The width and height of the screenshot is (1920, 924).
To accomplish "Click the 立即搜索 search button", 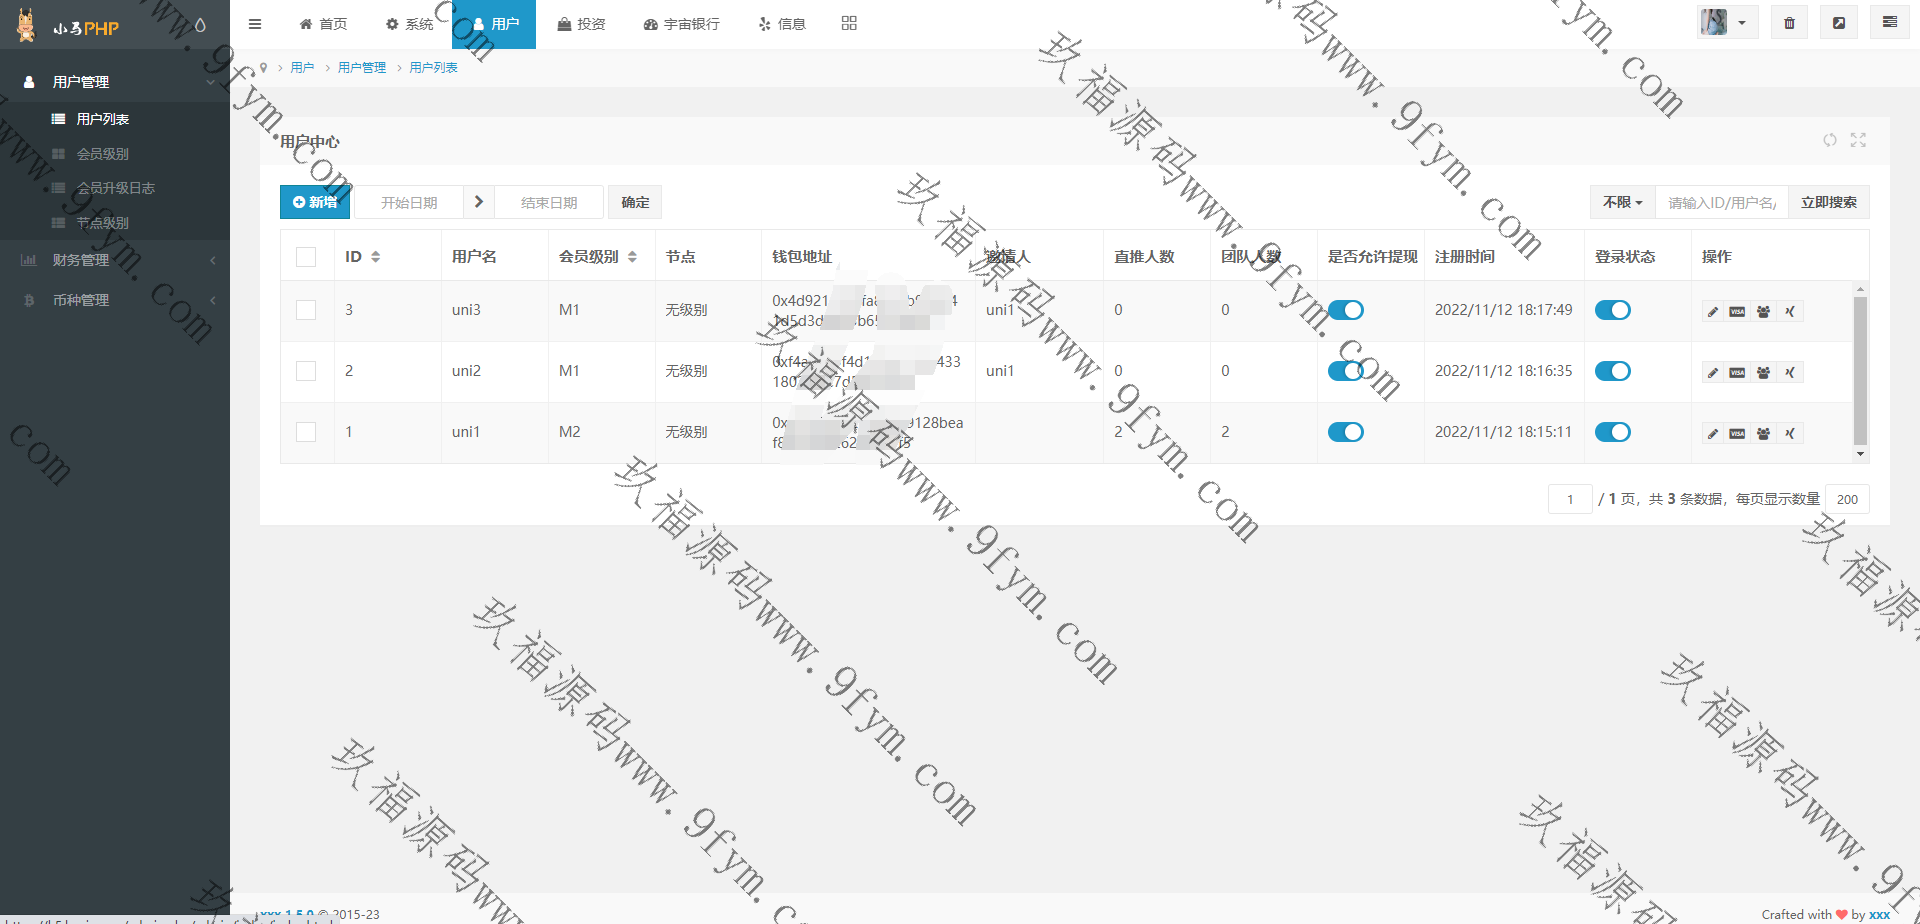I will point(1828,202).
